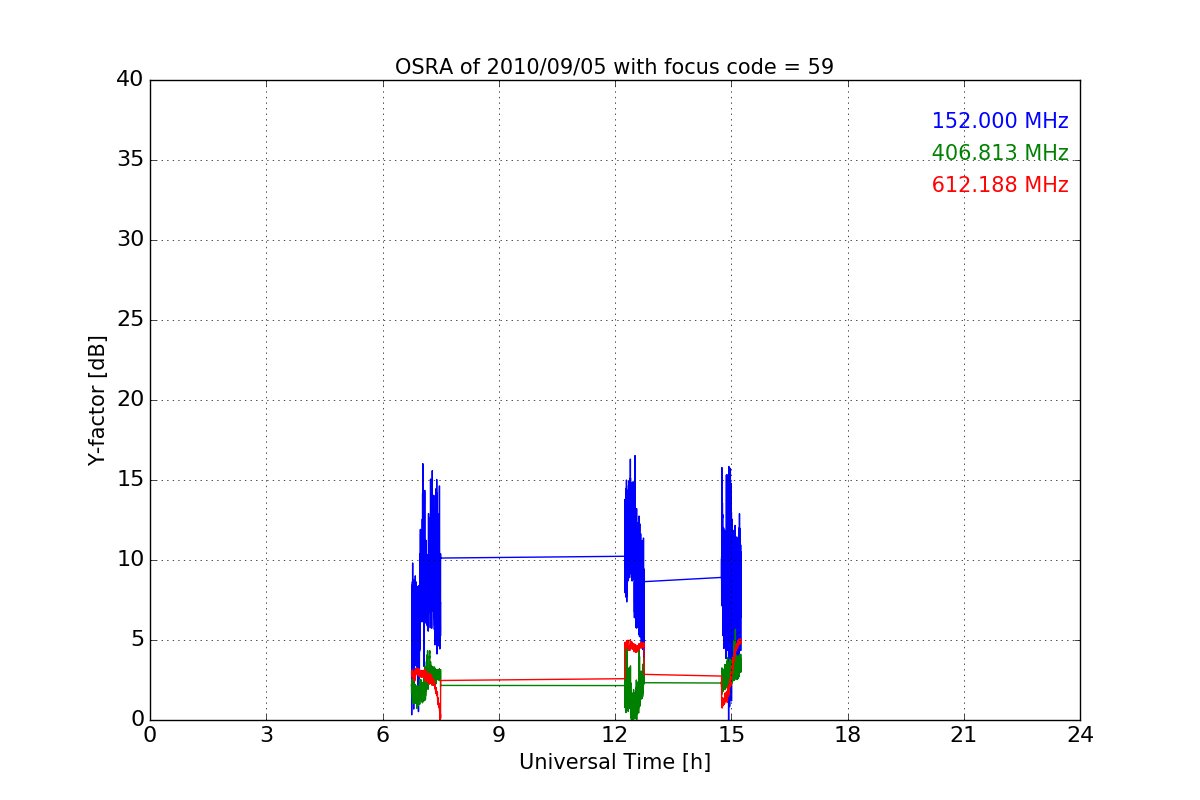Click the red data segment near 12.5 h
The height and width of the screenshot is (800, 1200).
click(635, 646)
